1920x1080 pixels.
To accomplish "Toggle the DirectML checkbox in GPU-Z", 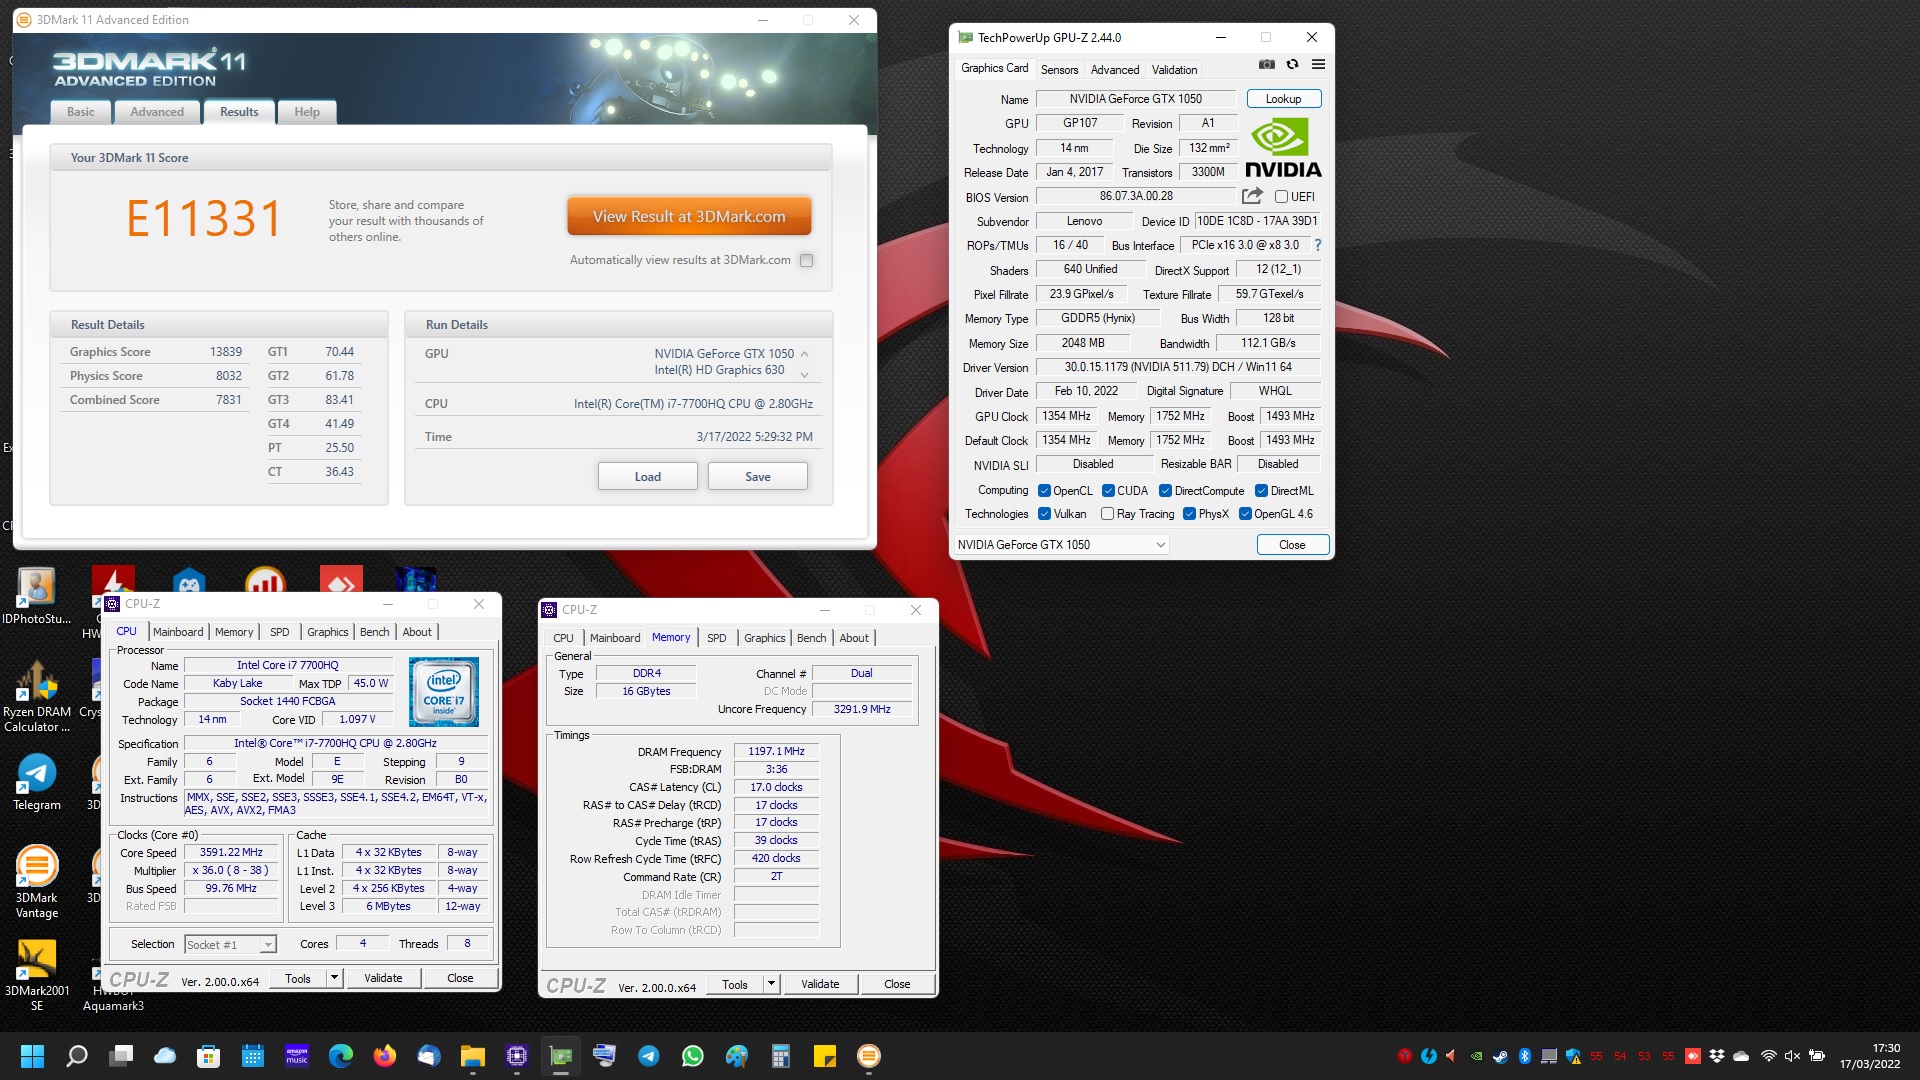I will pyautogui.click(x=1261, y=491).
